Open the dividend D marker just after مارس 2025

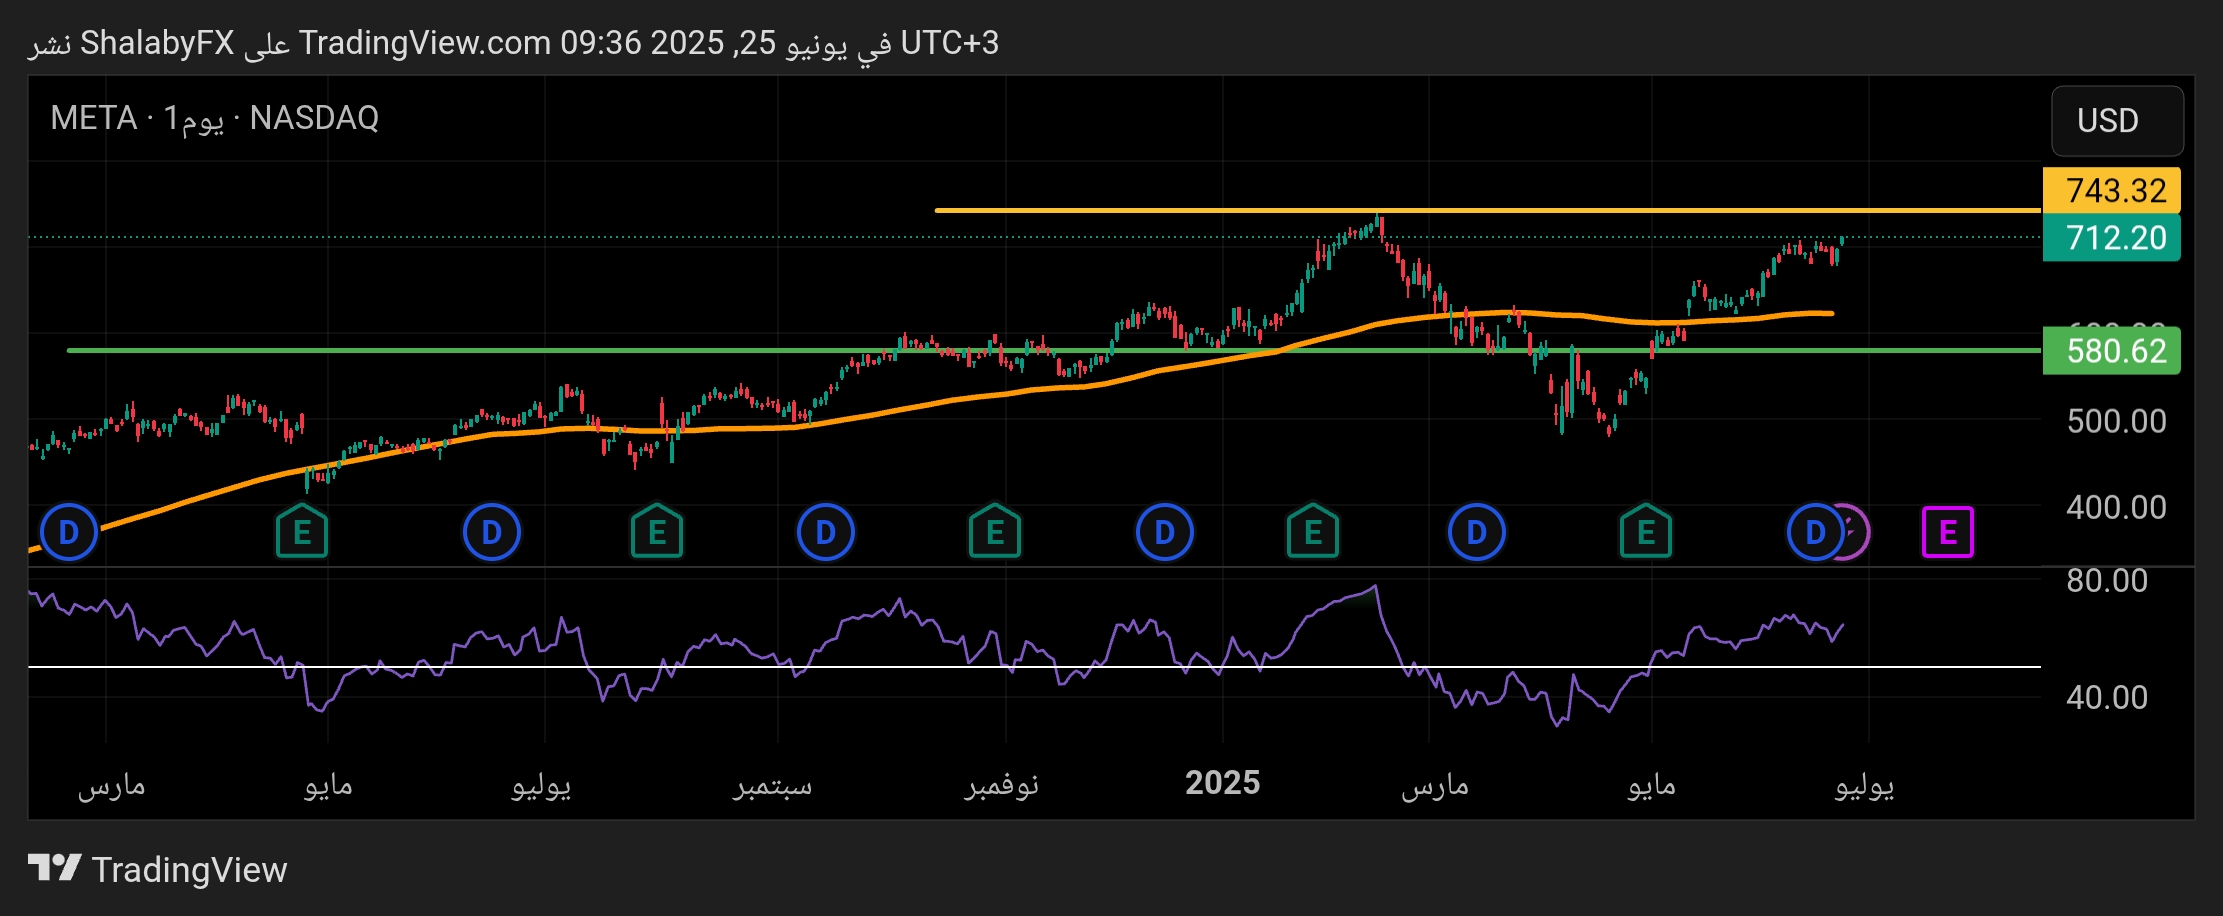tap(1477, 532)
